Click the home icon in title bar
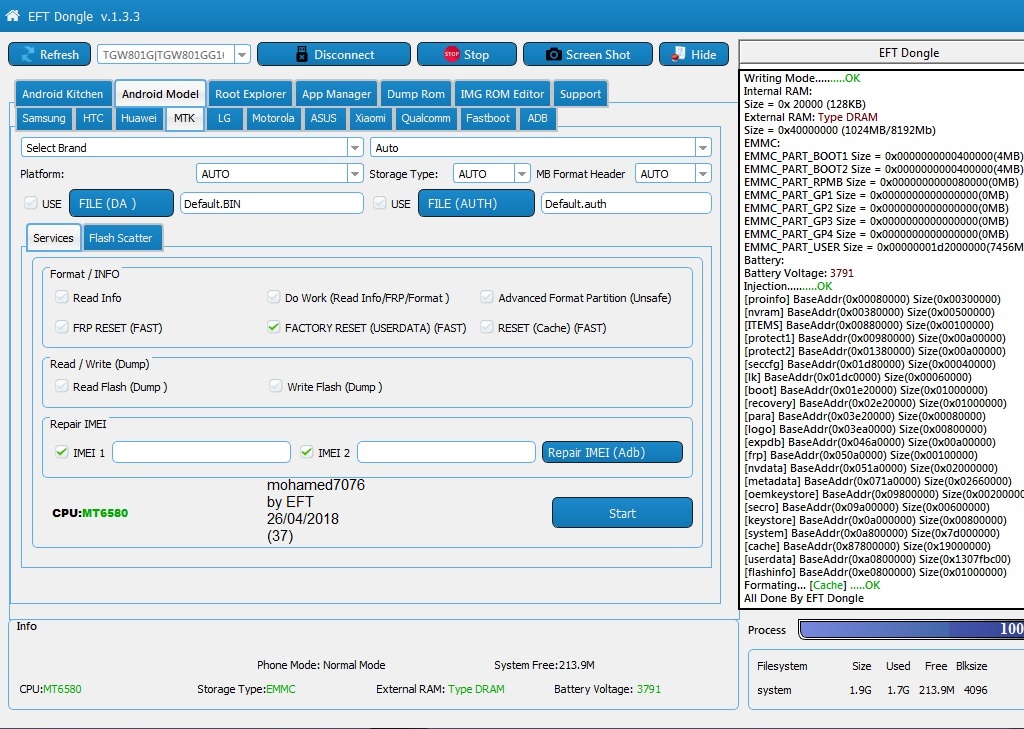The width and height of the screenshot is (1024, 729). [x=12, y=16]
